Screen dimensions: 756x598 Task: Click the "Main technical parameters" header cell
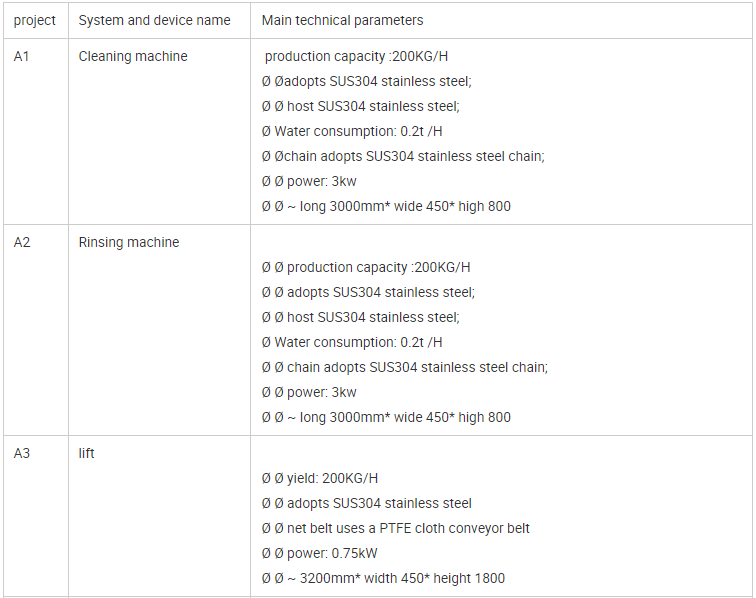pyautogui.click(x=342, y=20)
